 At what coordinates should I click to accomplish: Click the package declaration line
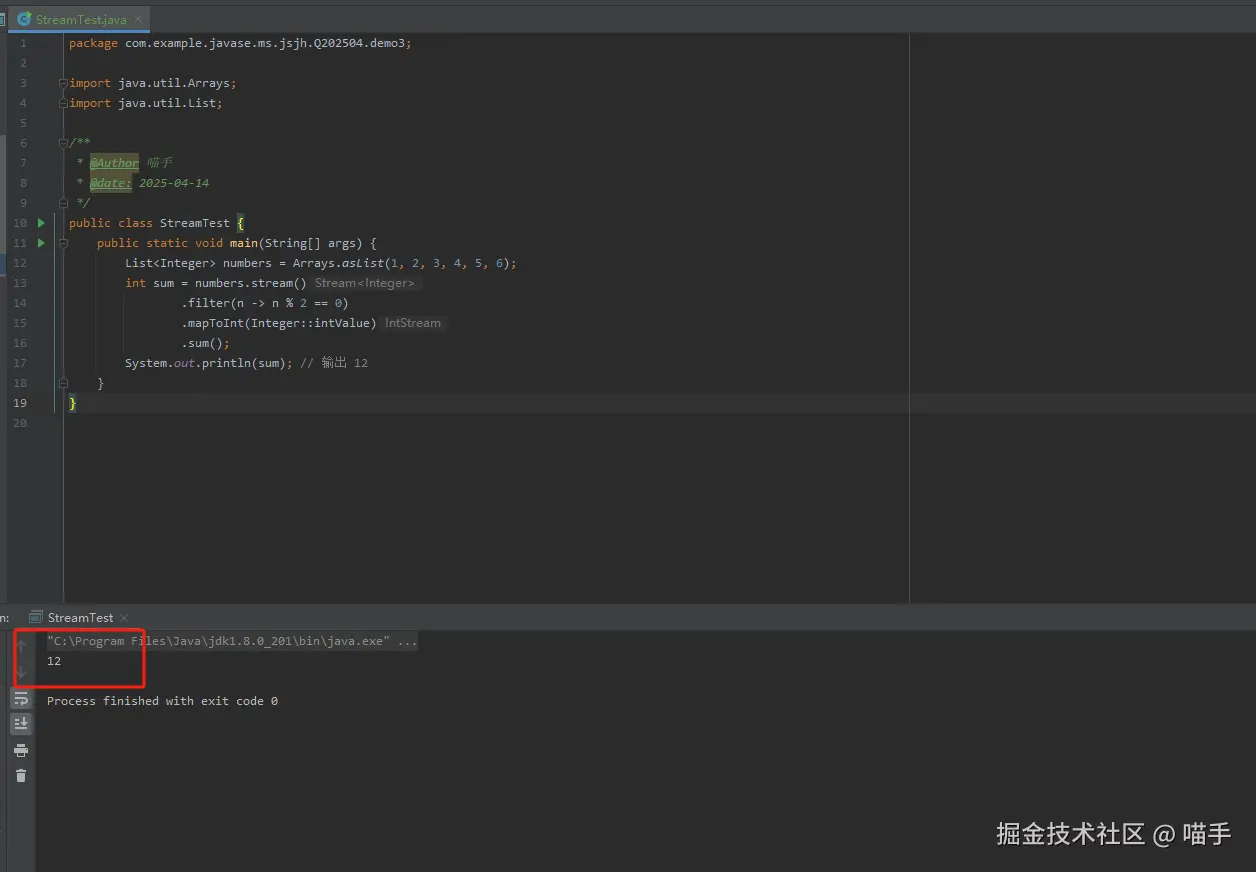click(240, 43)
